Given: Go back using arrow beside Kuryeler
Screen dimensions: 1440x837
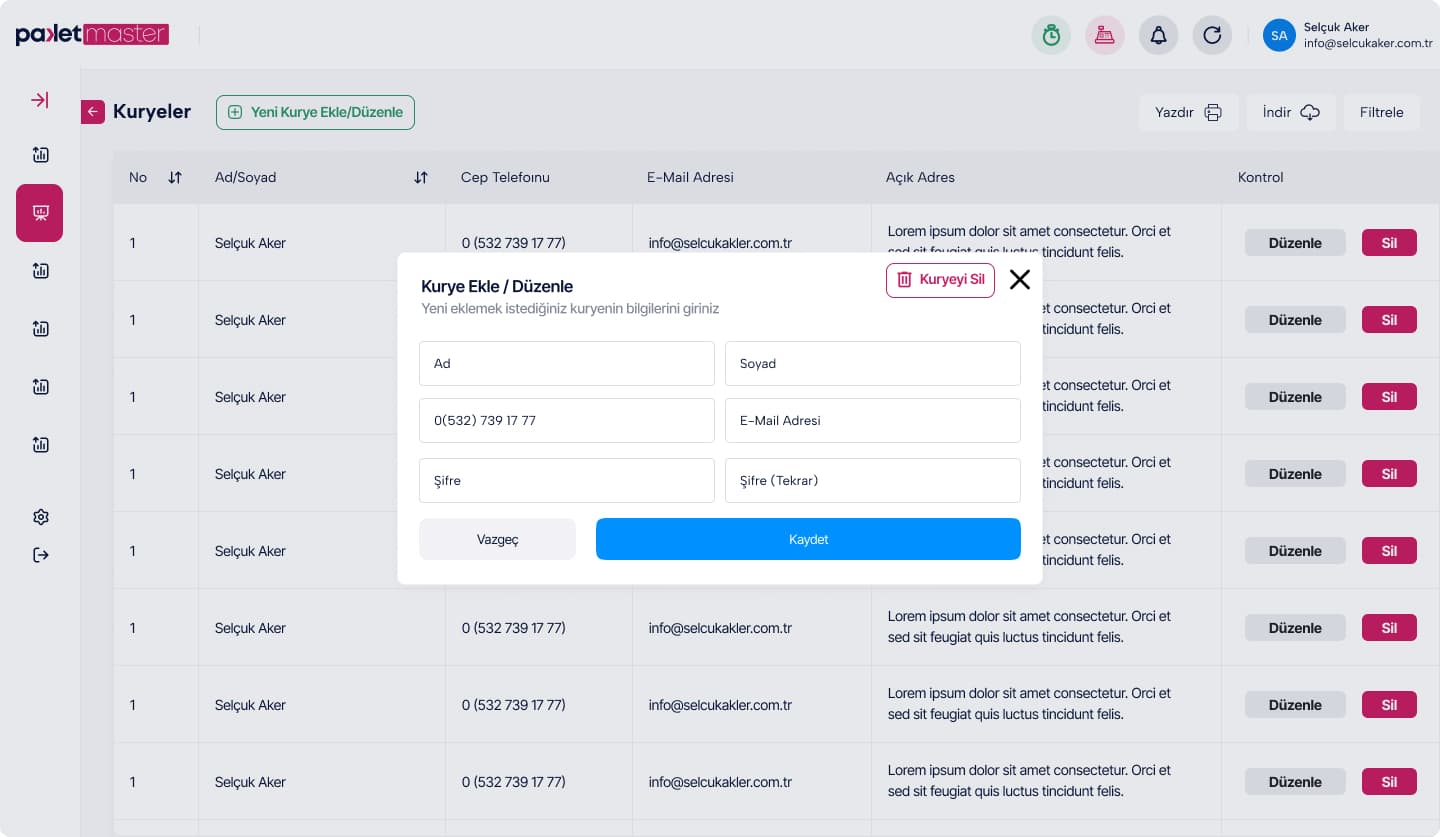Looking at the screenshot, I should tap(93, 112).
